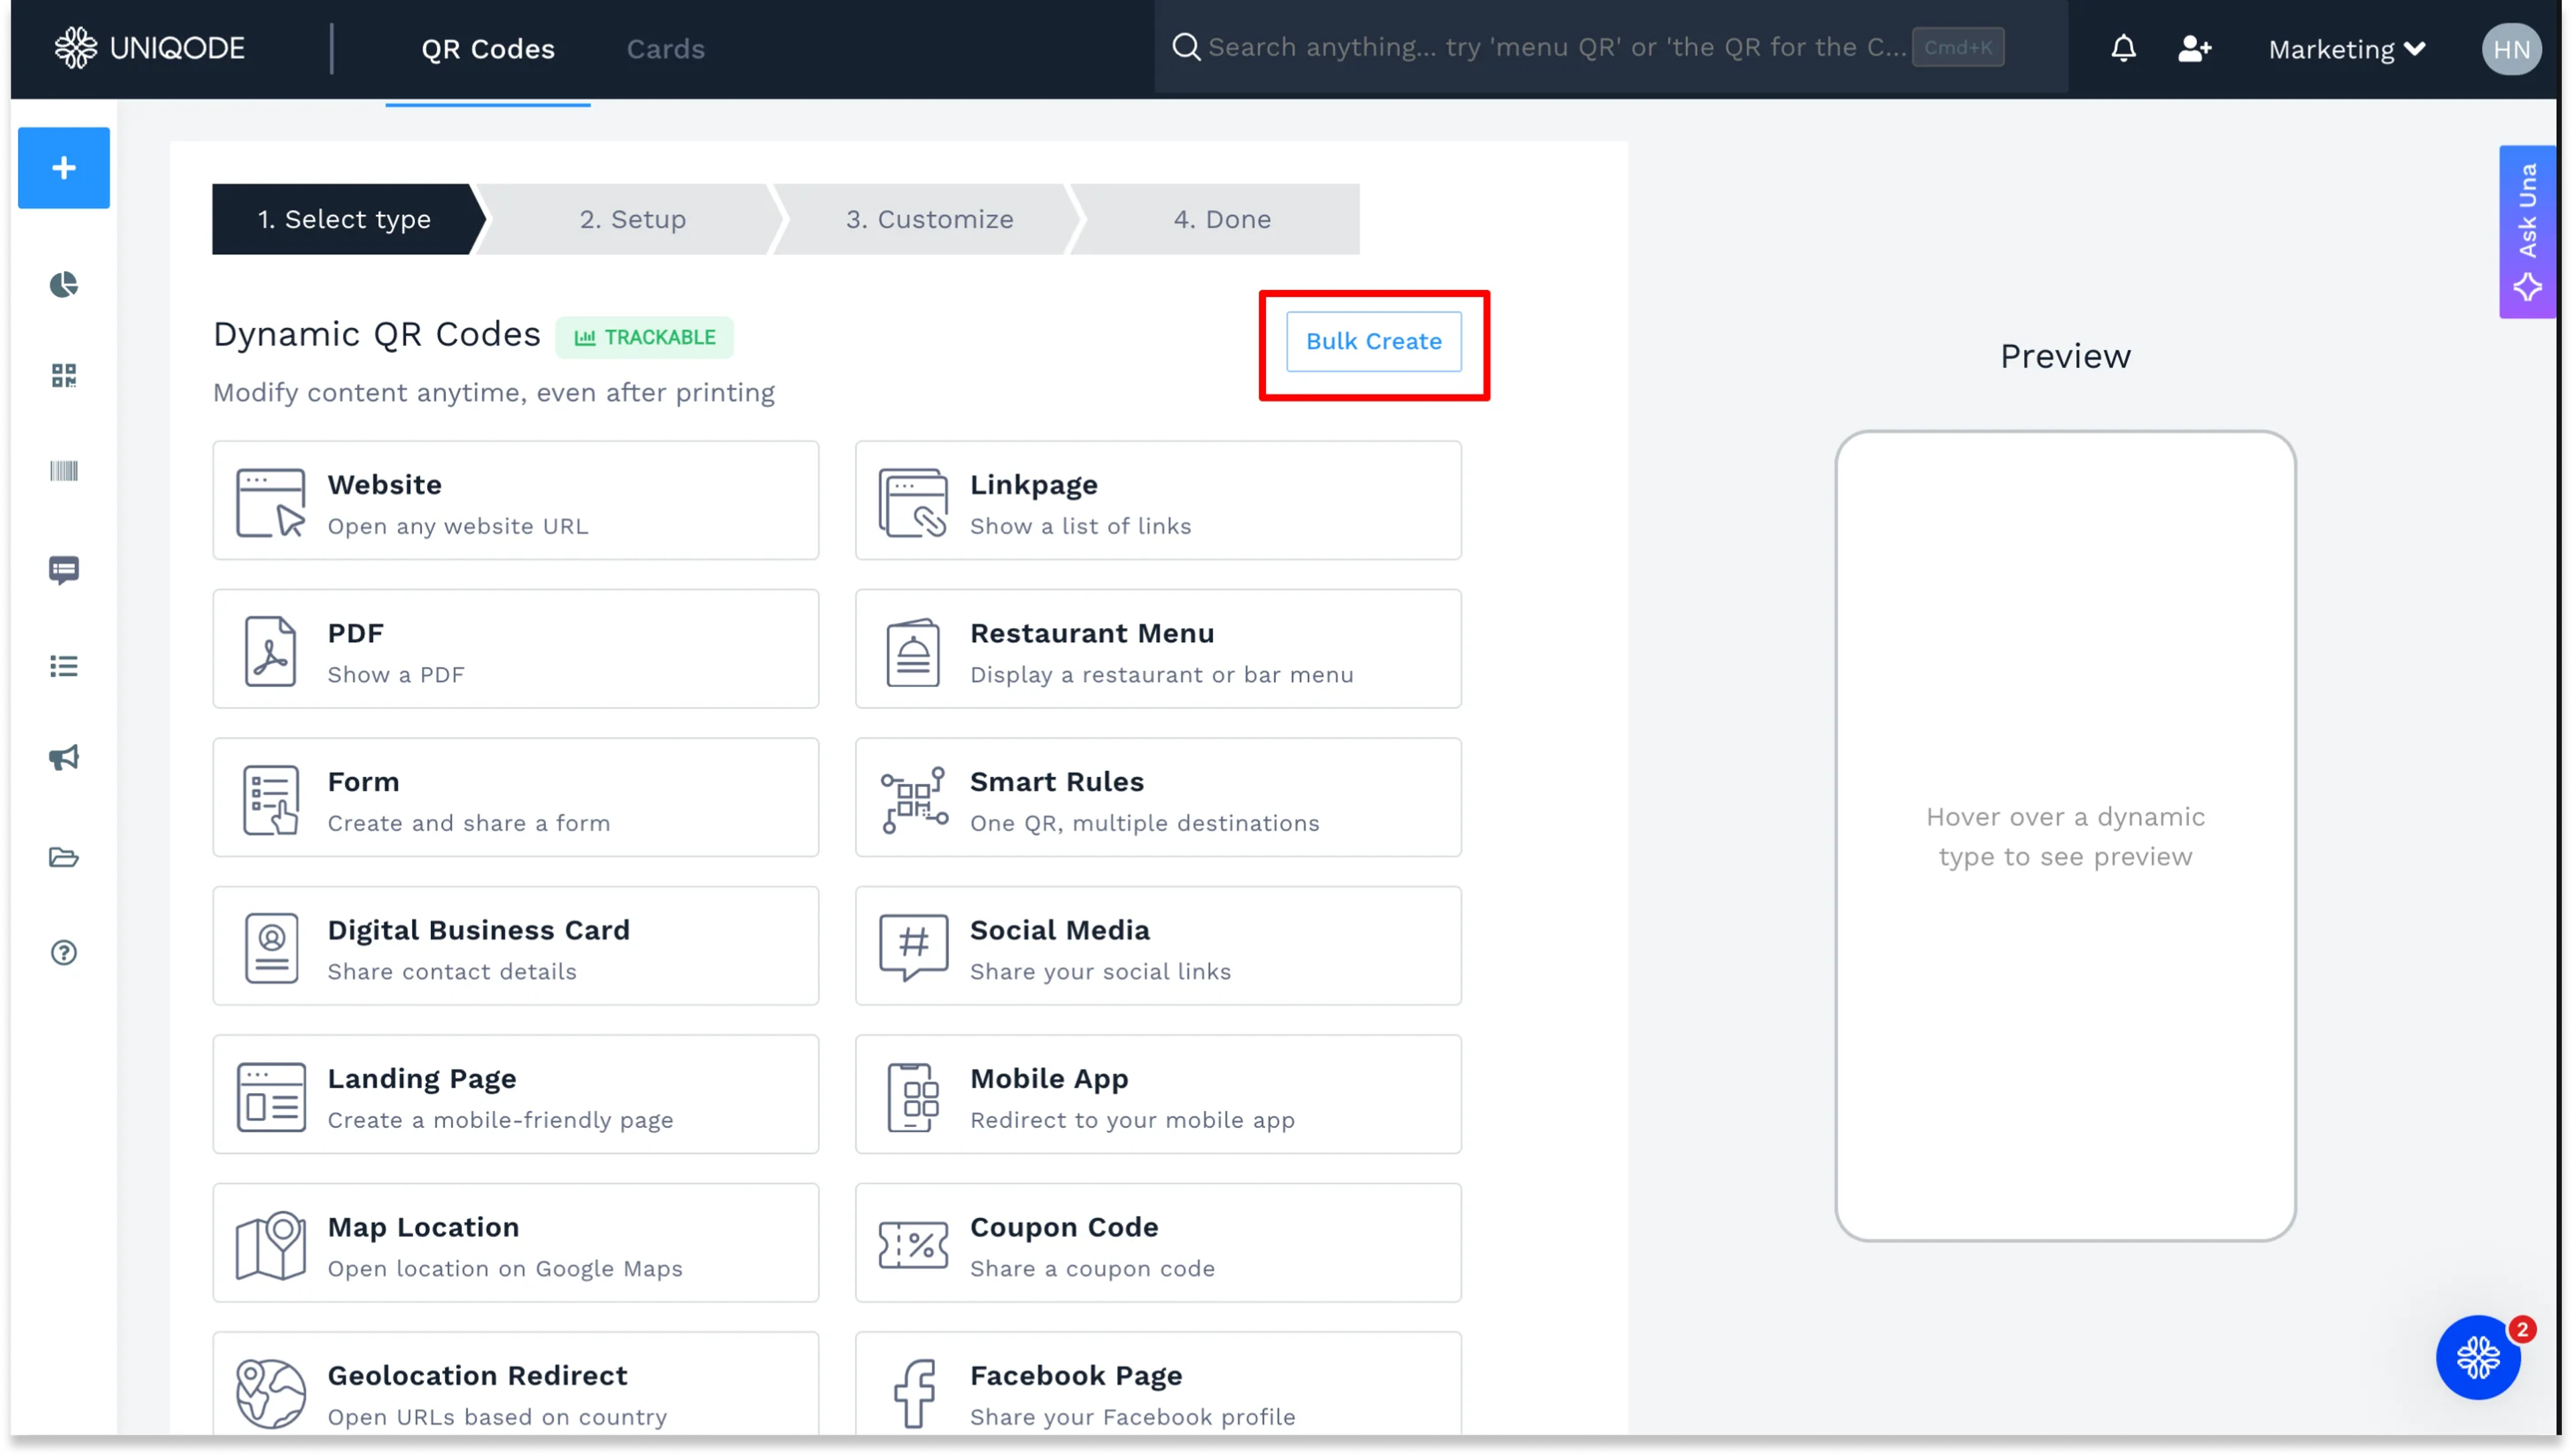Click the Mobile App phone icon
The image size is (2572, 1456).
913,1097
